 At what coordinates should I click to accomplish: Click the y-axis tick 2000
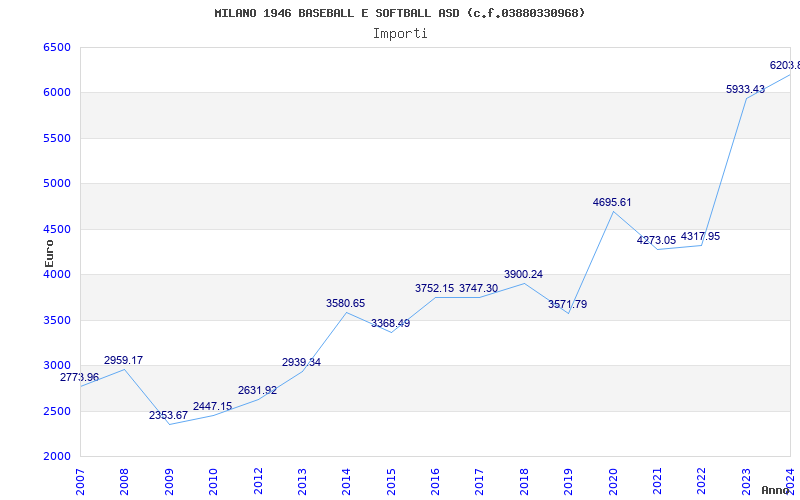tap(57, 457)
